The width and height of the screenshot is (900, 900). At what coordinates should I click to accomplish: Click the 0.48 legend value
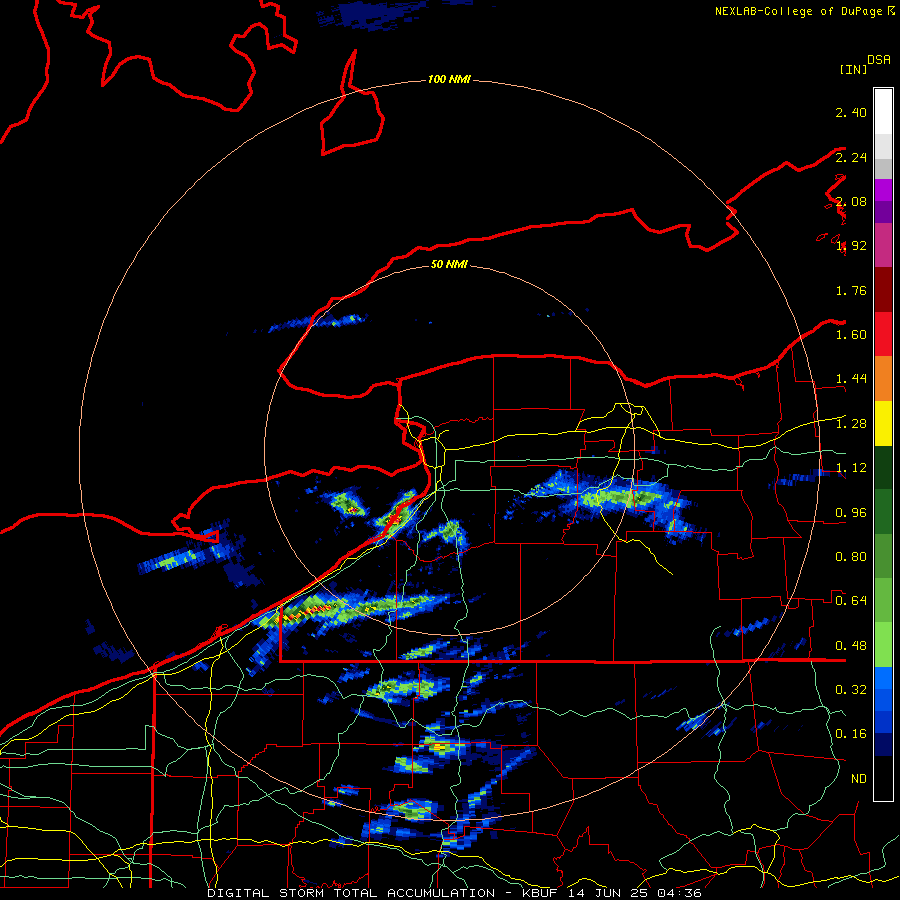pos(851,646)
